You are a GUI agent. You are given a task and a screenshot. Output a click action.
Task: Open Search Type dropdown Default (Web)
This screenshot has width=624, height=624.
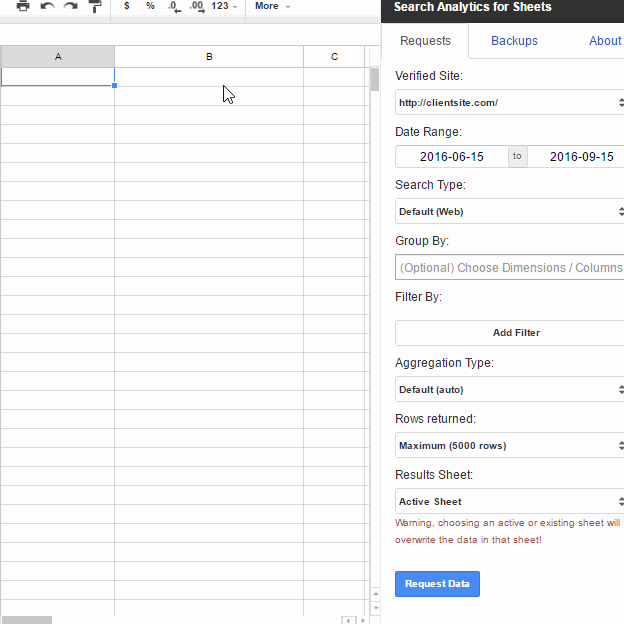click(x=509, y=212)
